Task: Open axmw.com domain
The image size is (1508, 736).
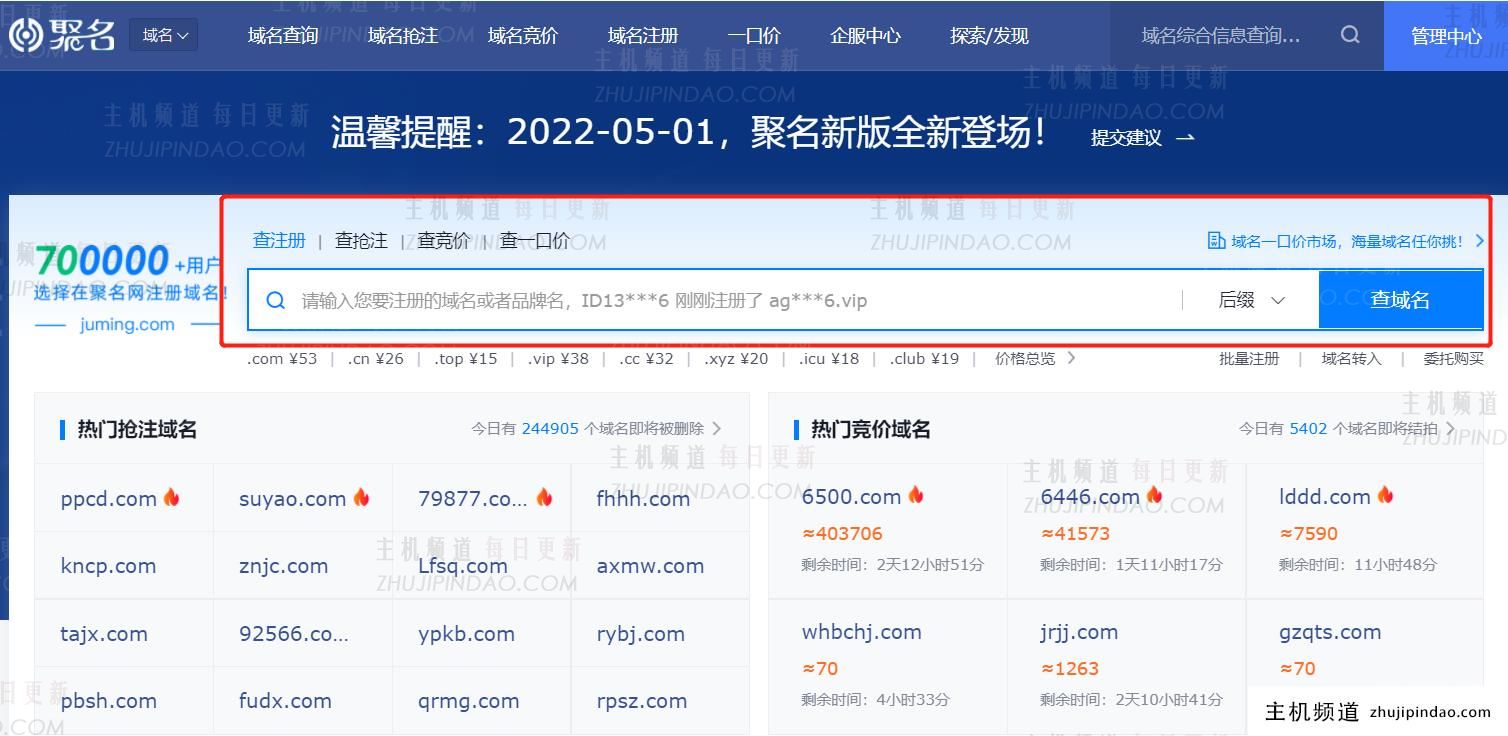Action: pyautogui.click(x=650, y=566)
